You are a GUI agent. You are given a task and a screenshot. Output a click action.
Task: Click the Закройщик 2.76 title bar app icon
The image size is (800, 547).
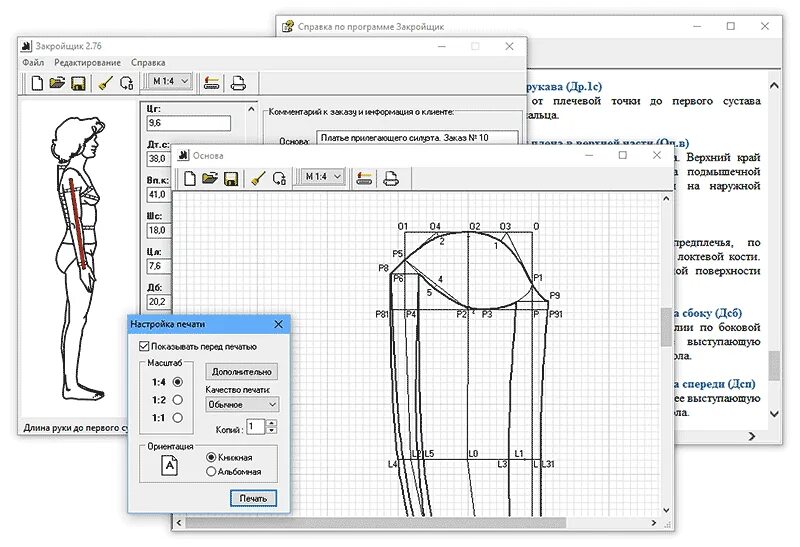26,45
